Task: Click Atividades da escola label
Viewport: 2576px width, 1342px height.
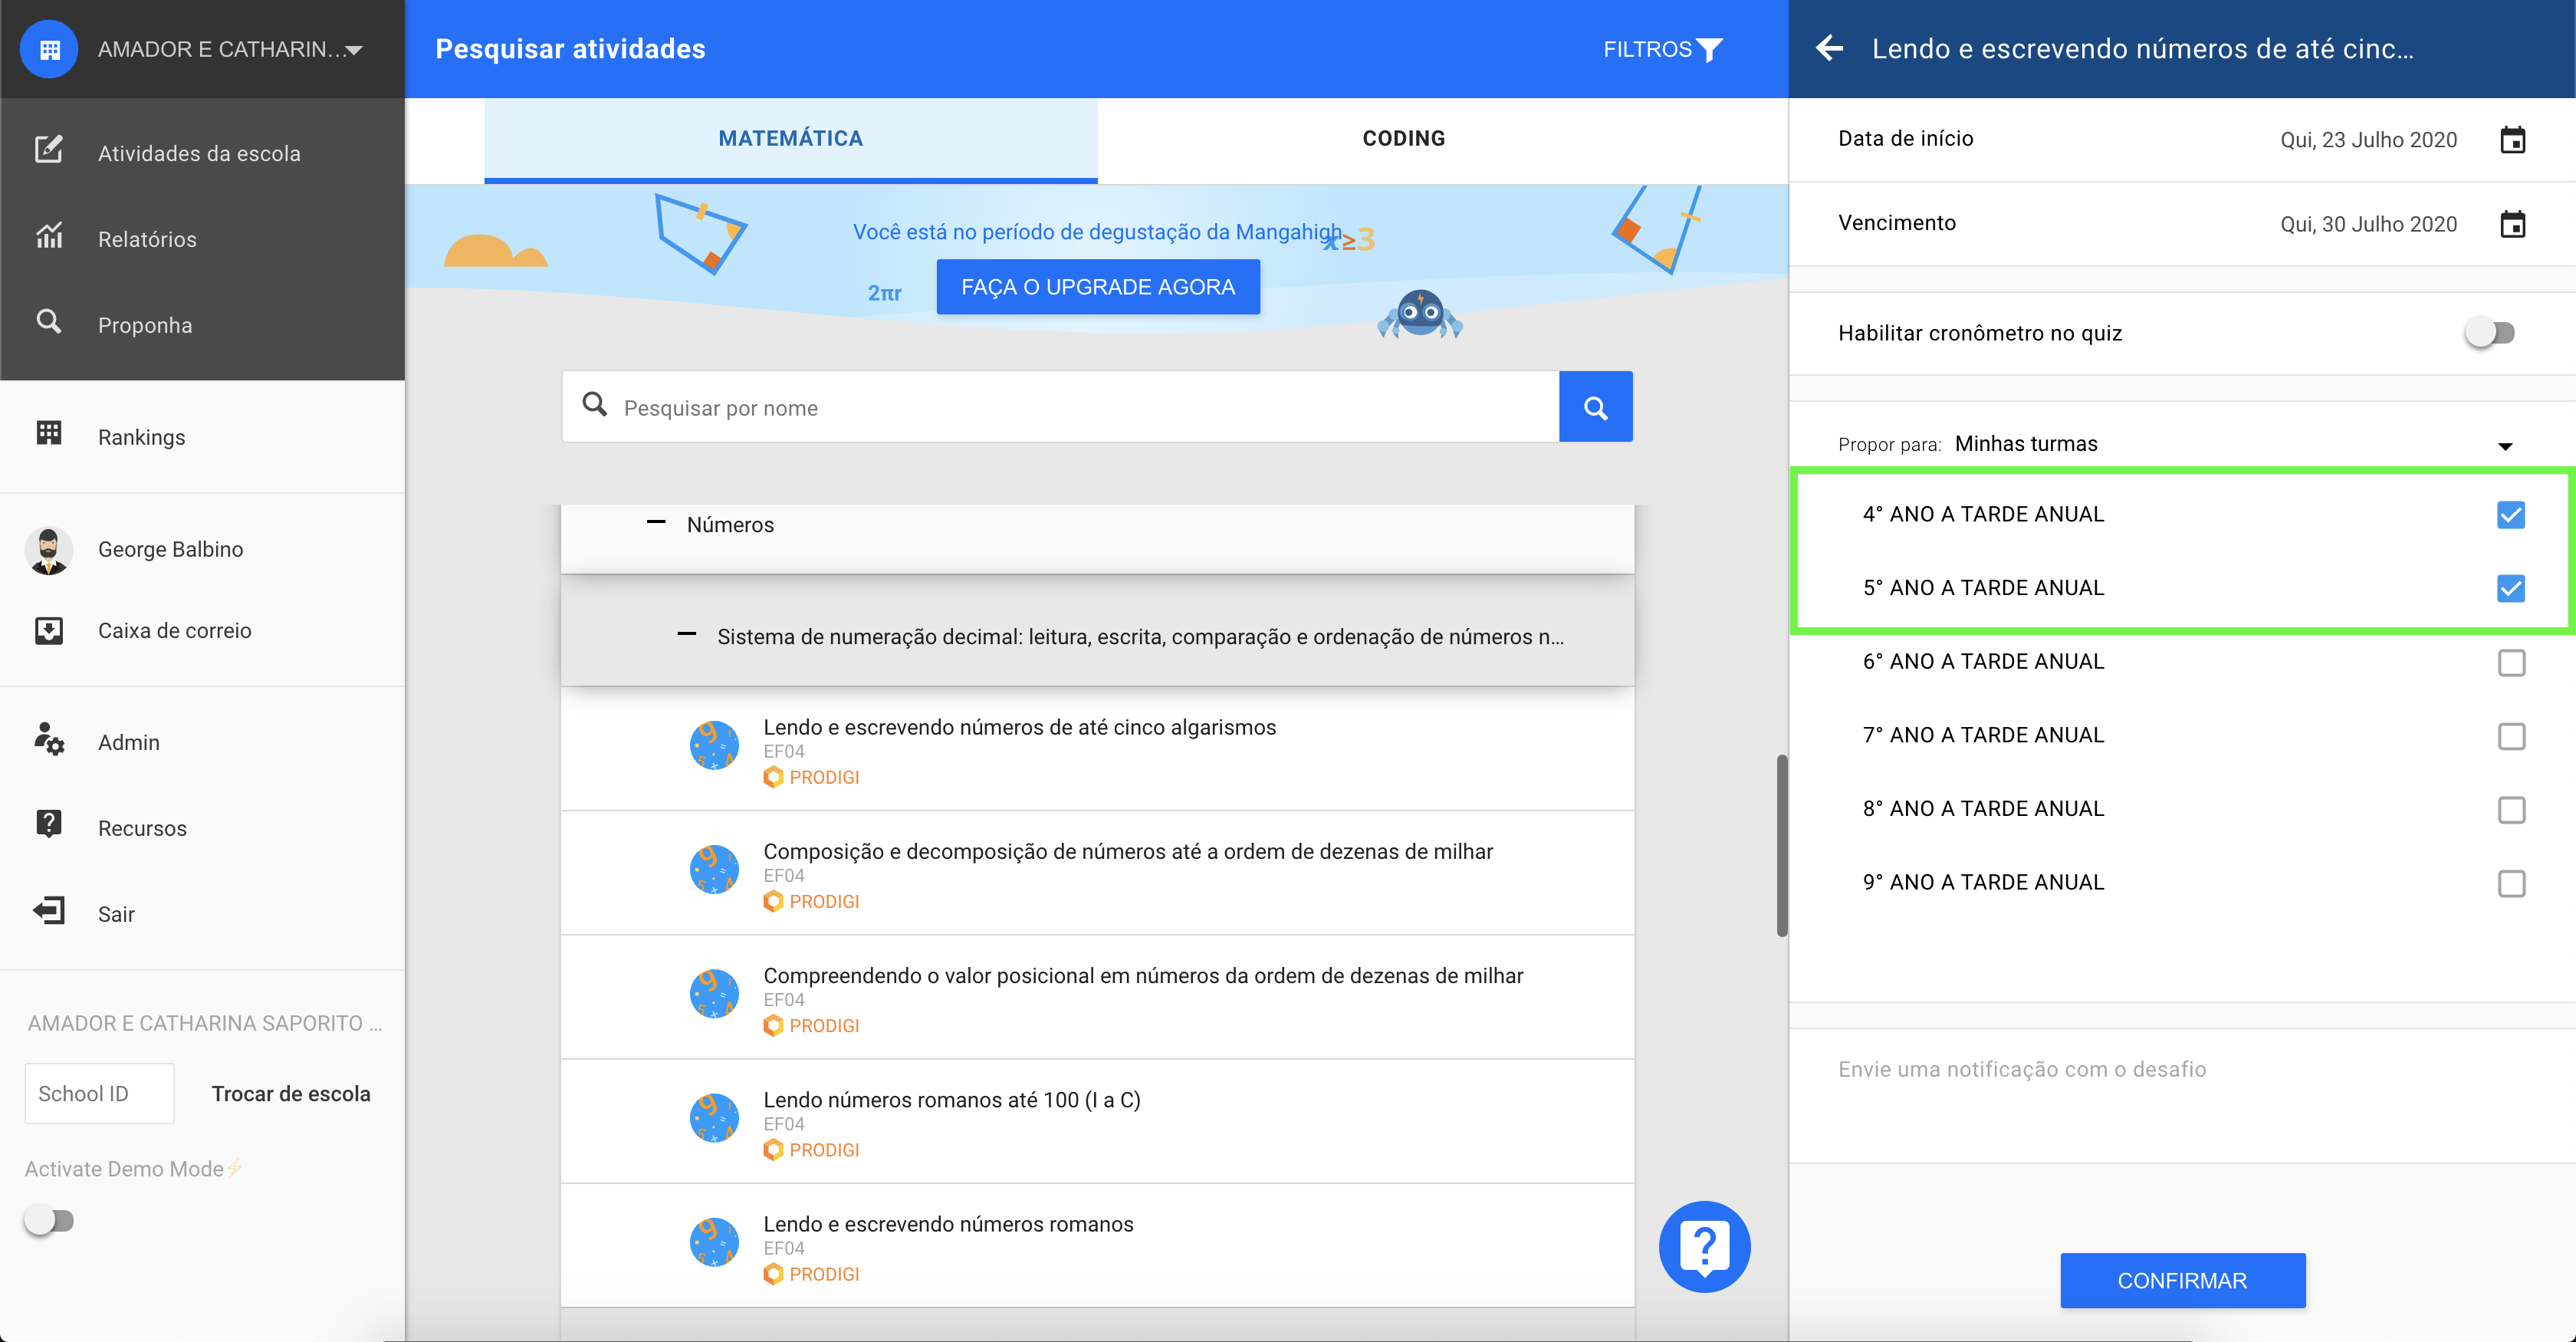Action: tap(199, 153)
